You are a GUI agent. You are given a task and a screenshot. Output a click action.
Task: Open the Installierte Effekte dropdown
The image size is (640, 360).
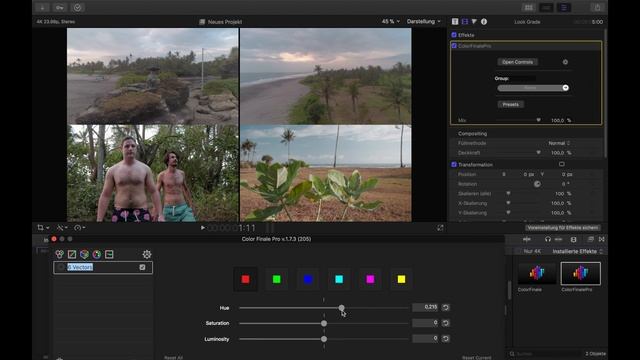click(578, 251)
